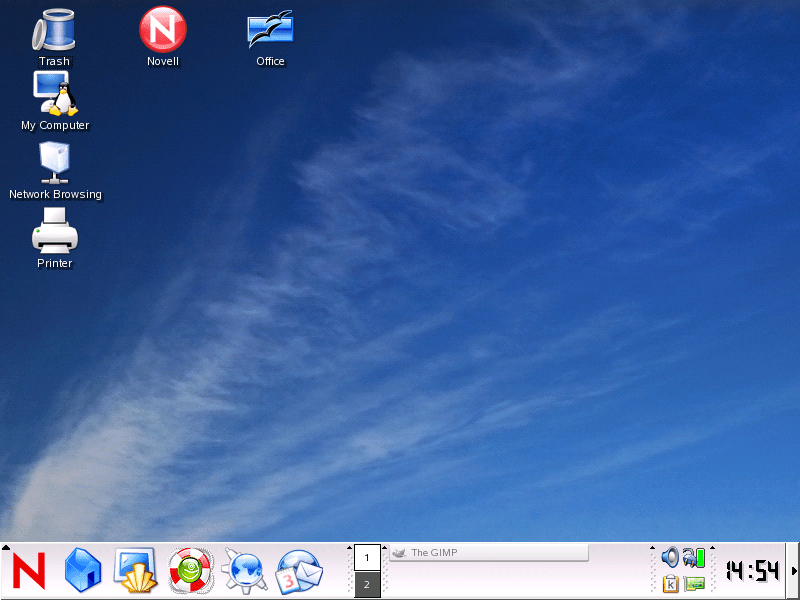The width and height of the screenshot is (800, 600).
Task: Collapse the panel using the right hide arrow
Action: tap(795, 570)
